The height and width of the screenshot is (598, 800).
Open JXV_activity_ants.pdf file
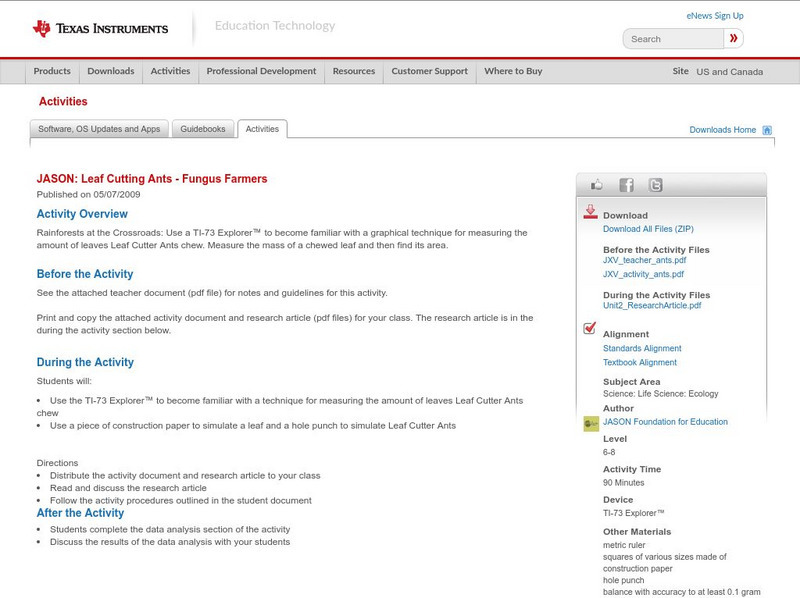tap(643, 274)
